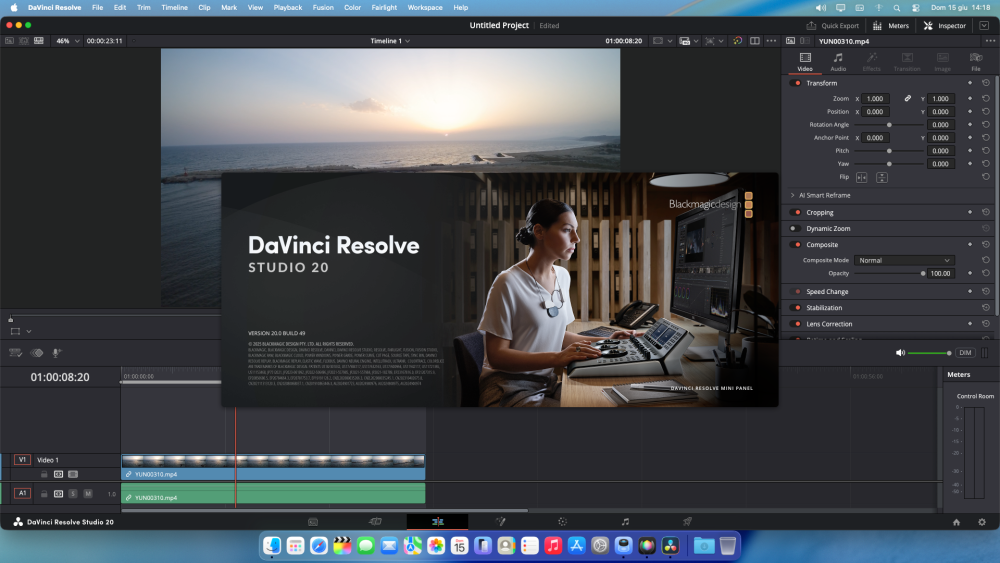Open the Edit page icon

[438, 522]
